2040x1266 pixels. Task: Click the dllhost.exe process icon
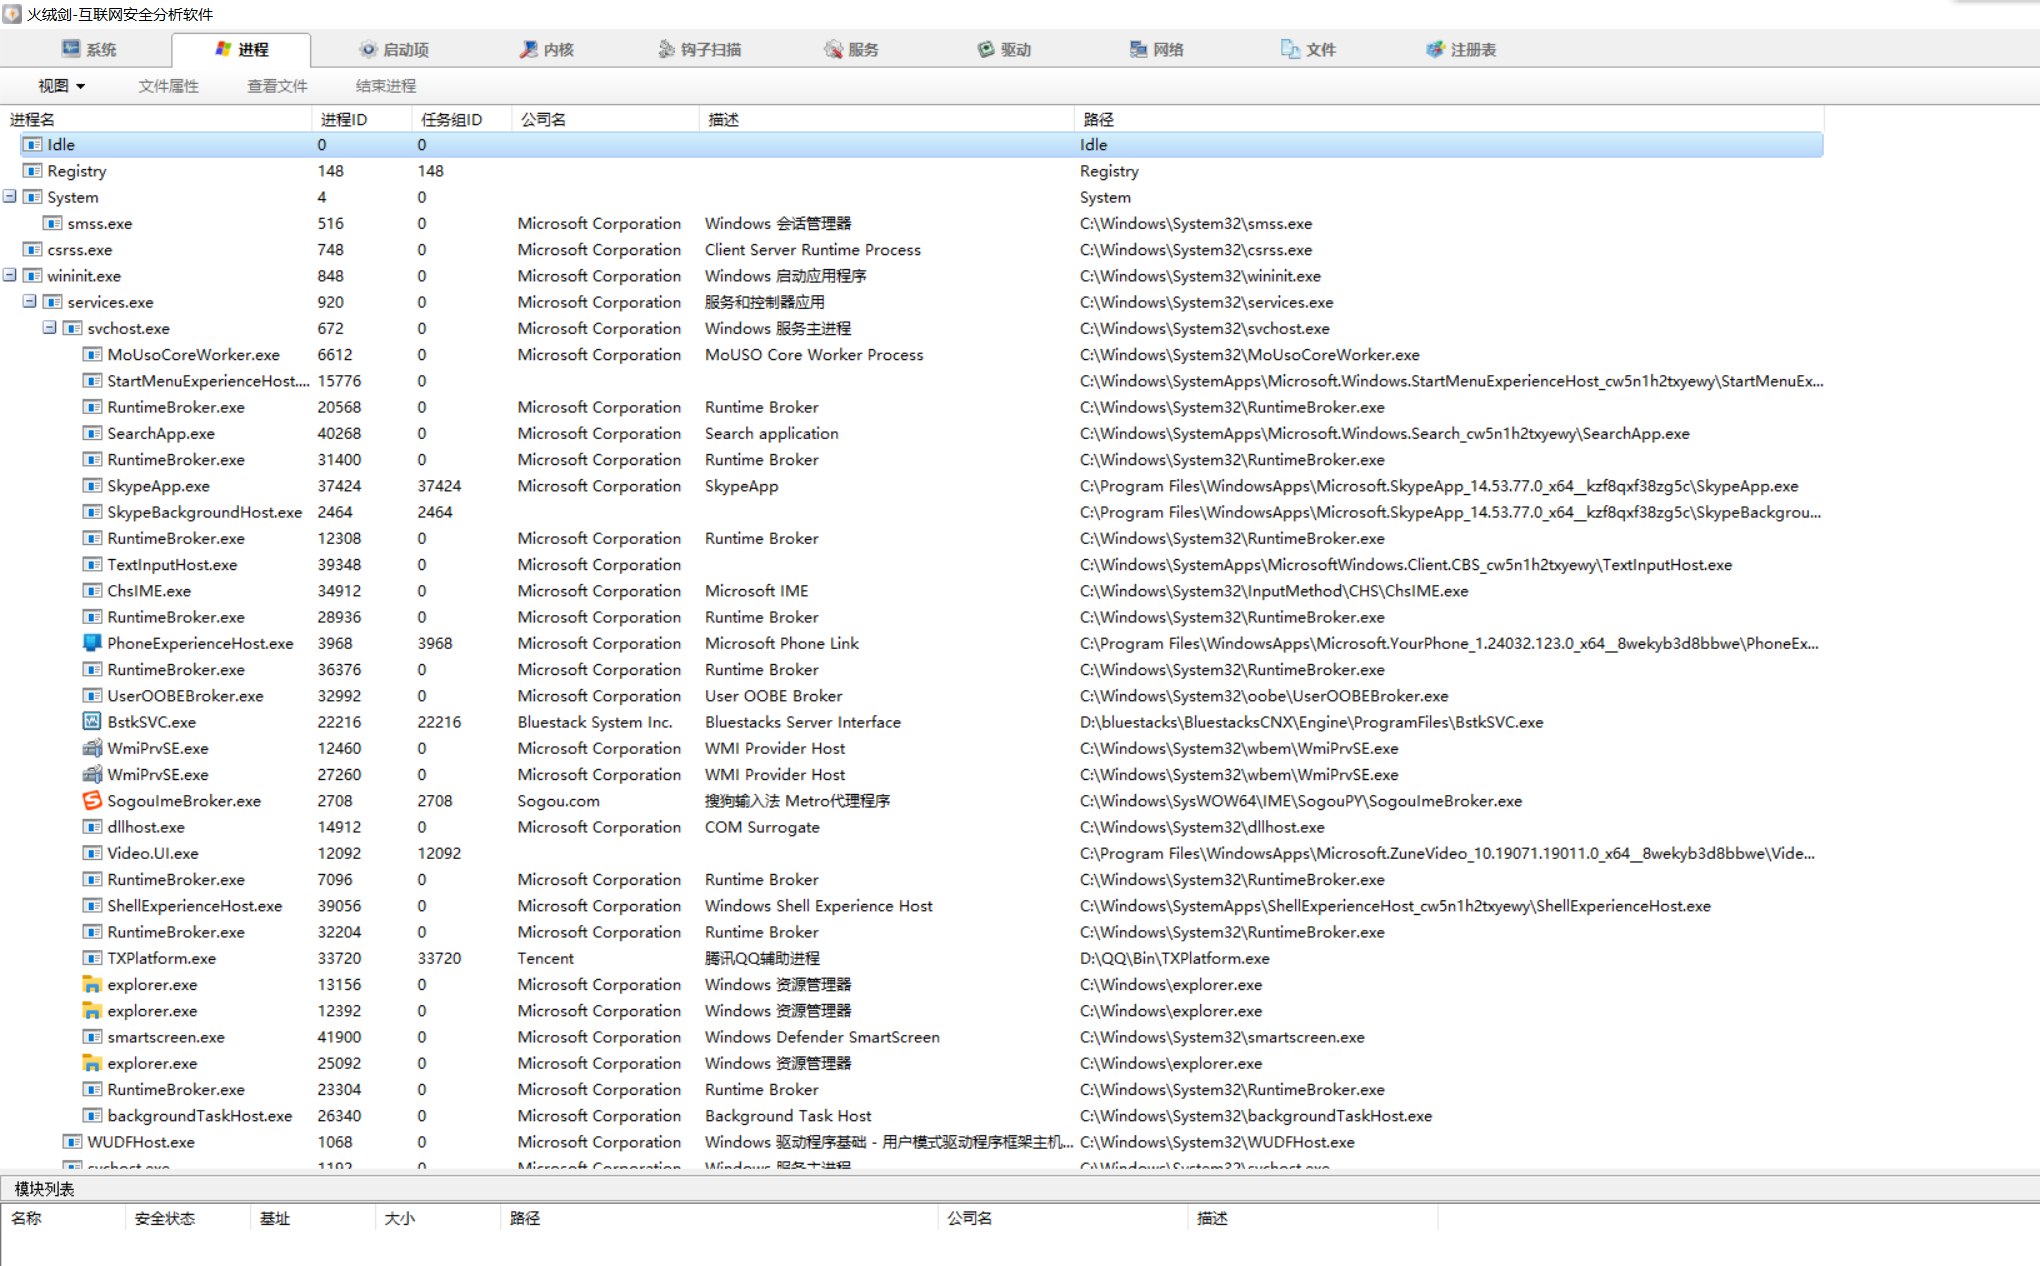point(92,827)
